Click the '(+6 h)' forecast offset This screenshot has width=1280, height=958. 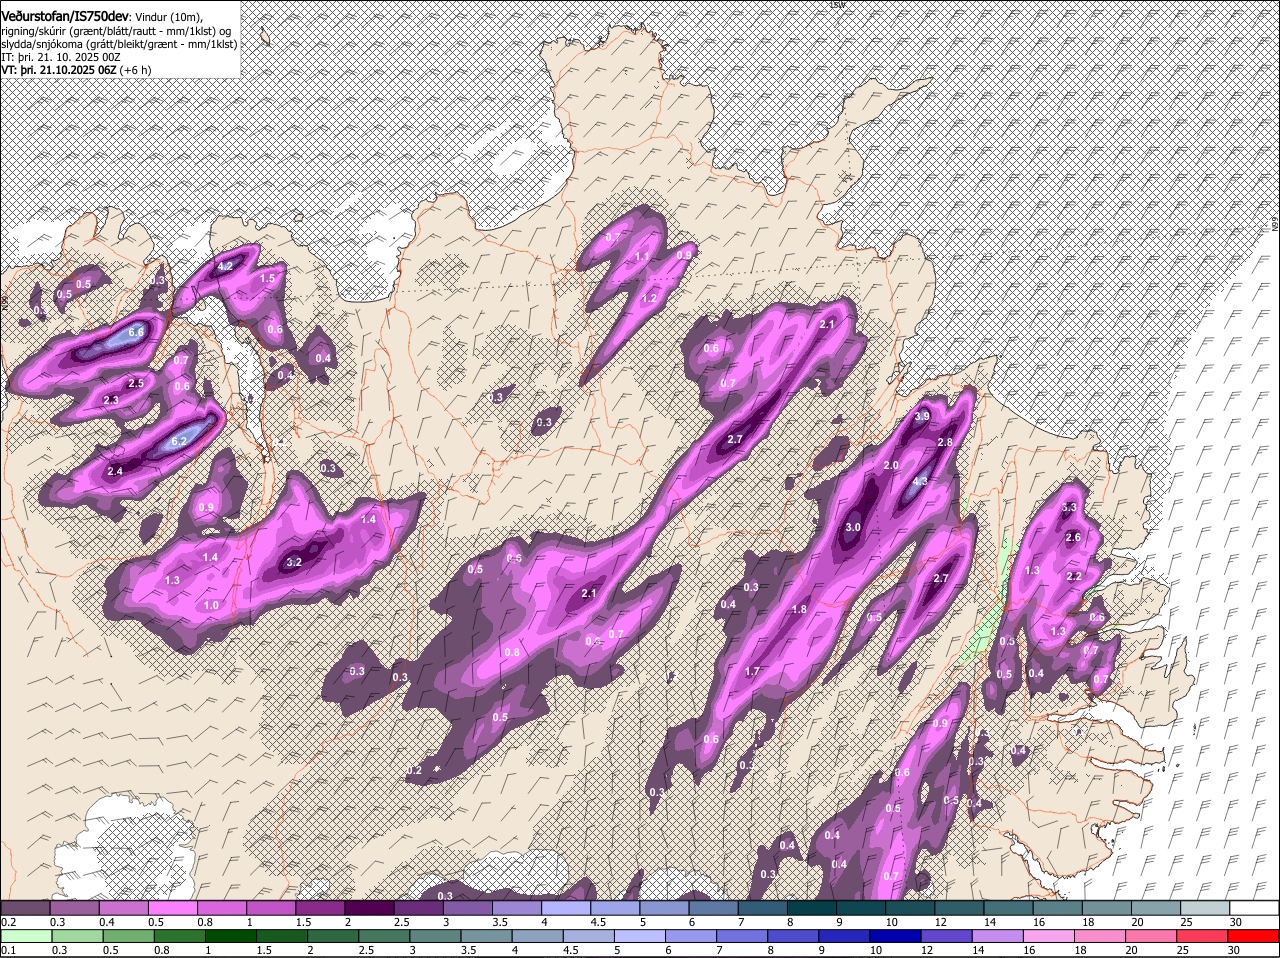tap(136, 70)
